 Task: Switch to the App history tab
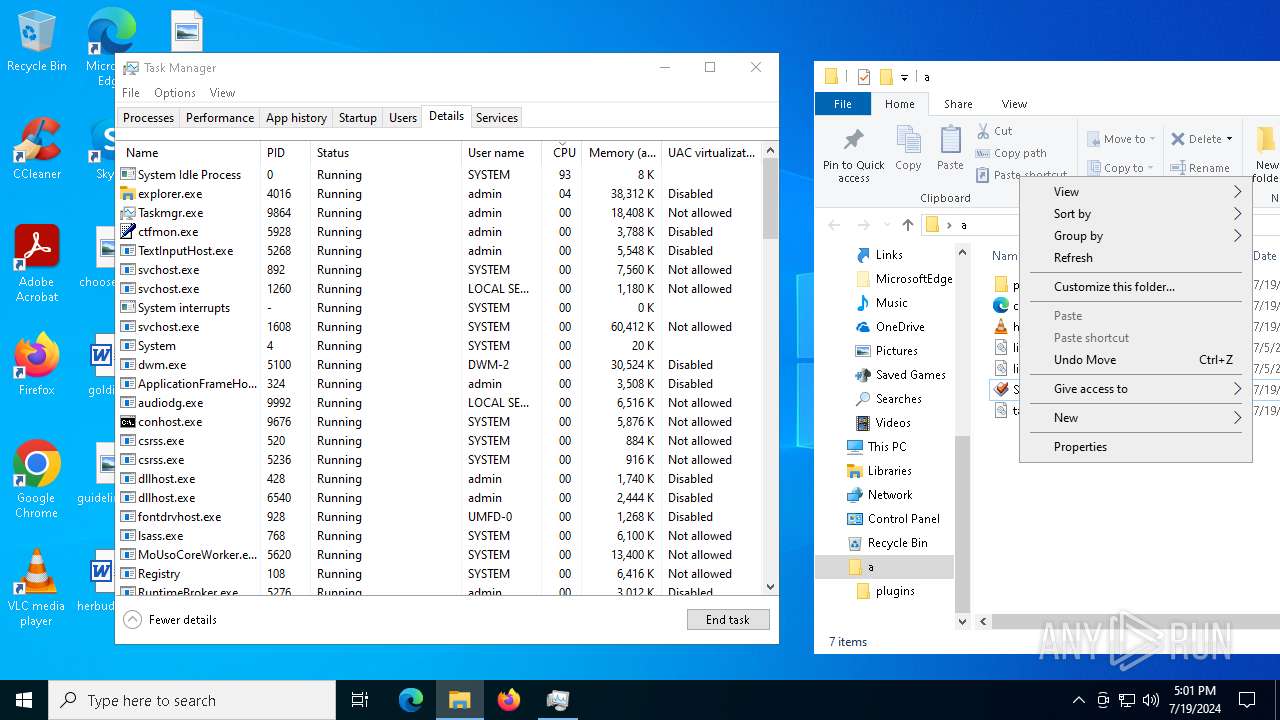[x=296, y=118]
